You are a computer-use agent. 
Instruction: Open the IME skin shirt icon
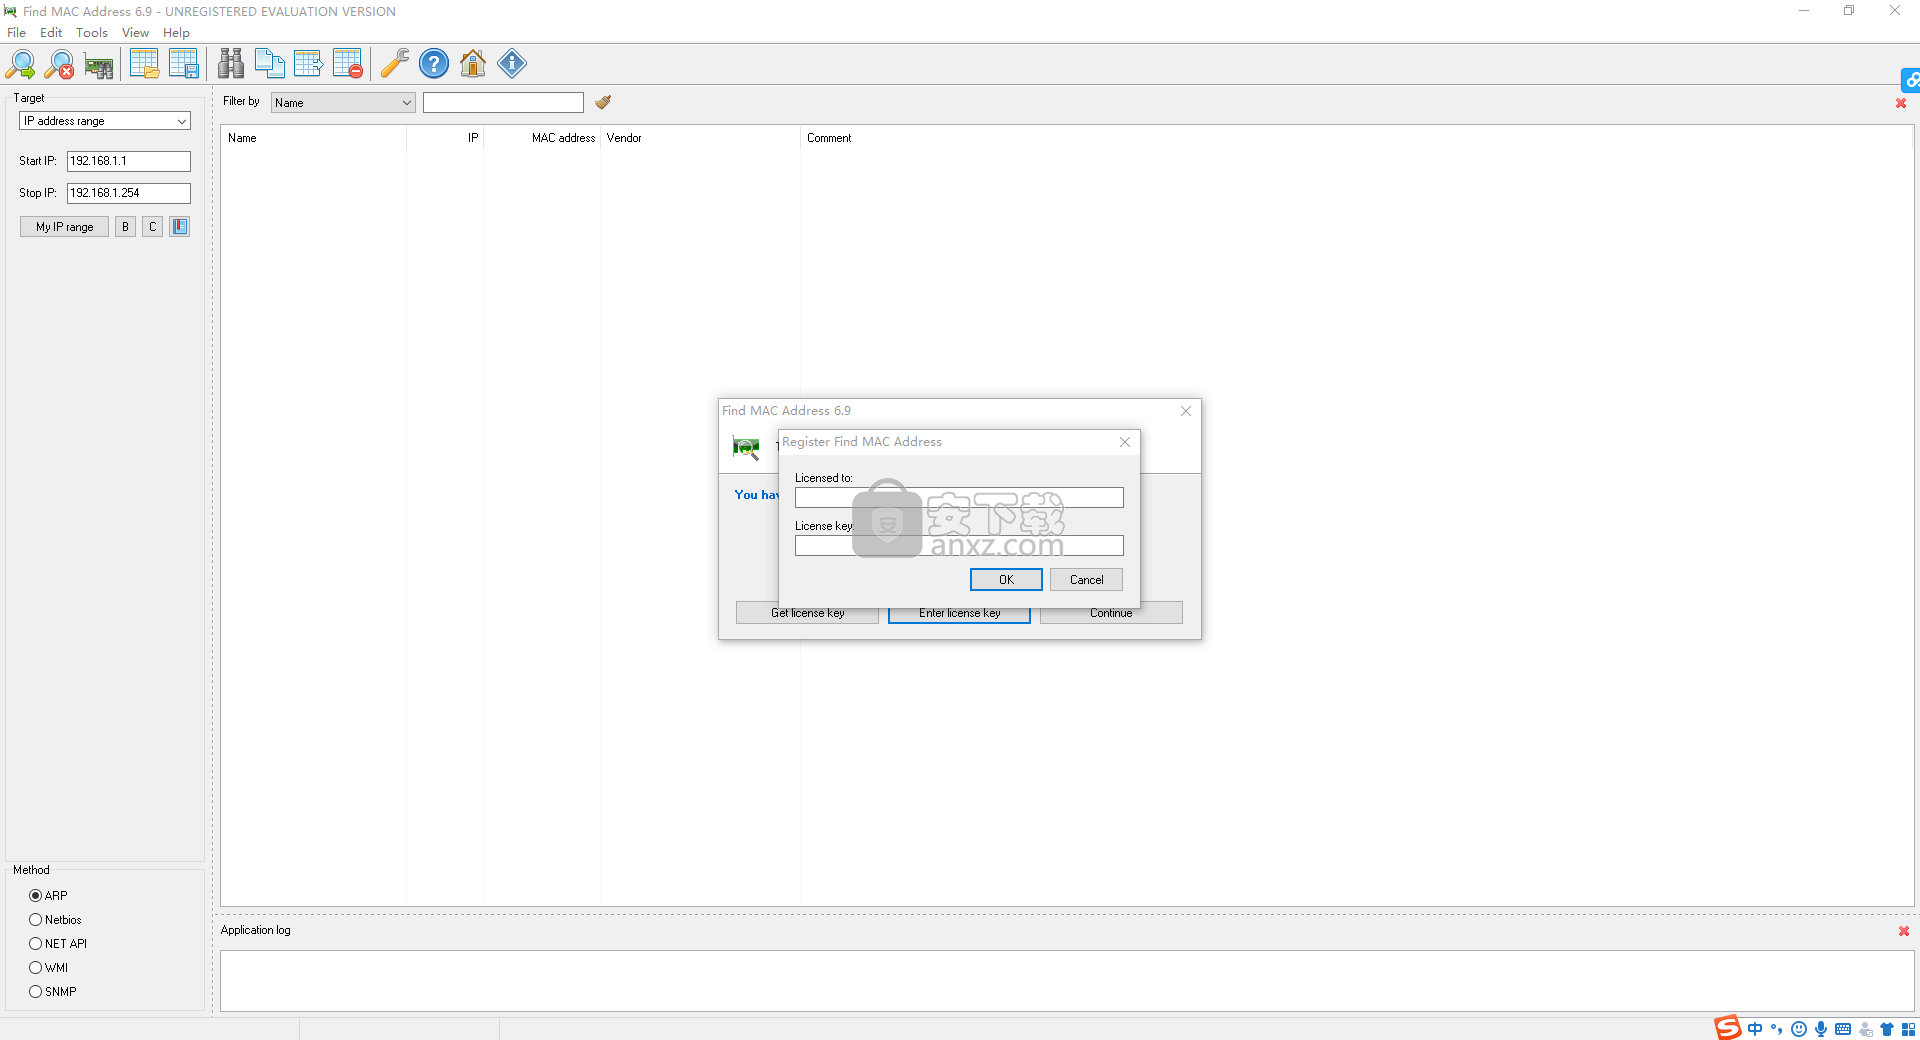pyautogui.click(x=1887, y=1029)
